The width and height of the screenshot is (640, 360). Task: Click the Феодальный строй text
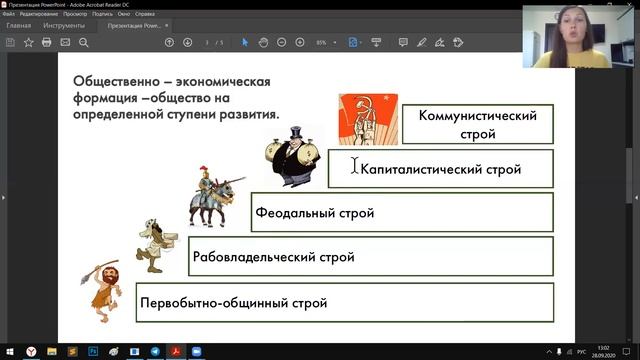[315, 213]
